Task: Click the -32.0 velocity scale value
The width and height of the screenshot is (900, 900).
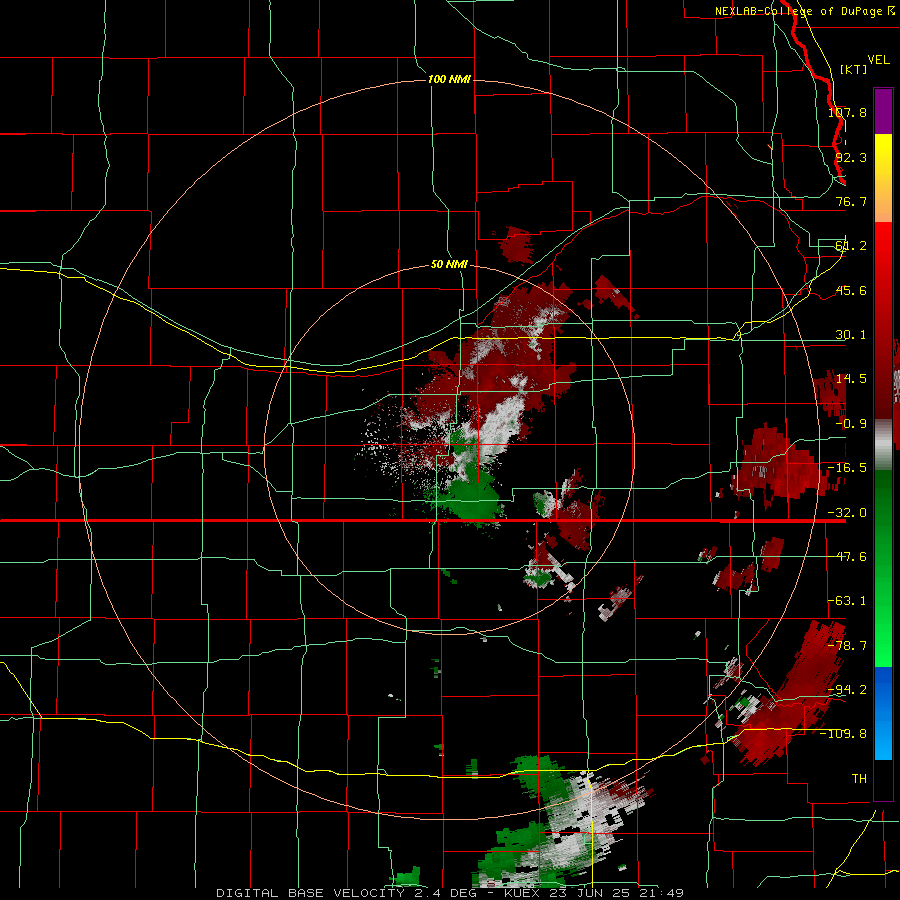Action: [847, 513]
